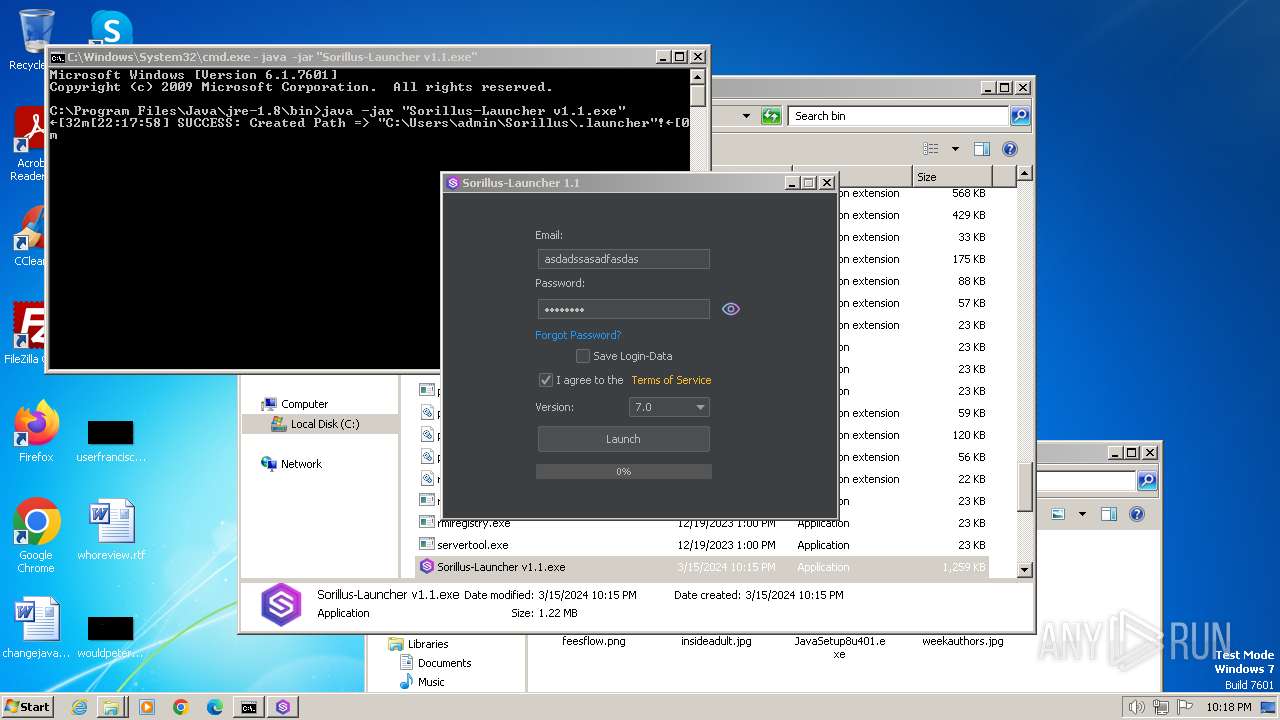Image resolution: width=1280 pixels, height=720 pixels.
Task: Click the Launch button
Action: point(623,439)
